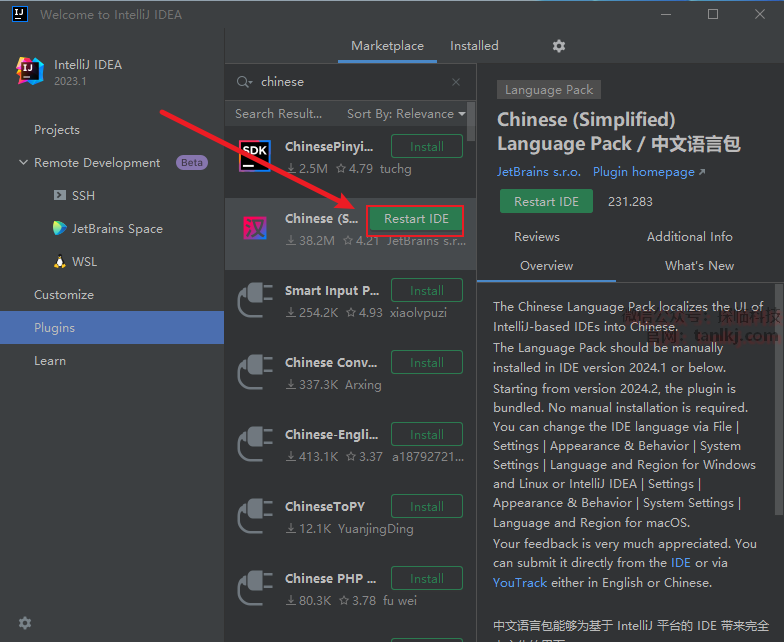
Task: Click the plugin search input field
Action: point(350,82)
